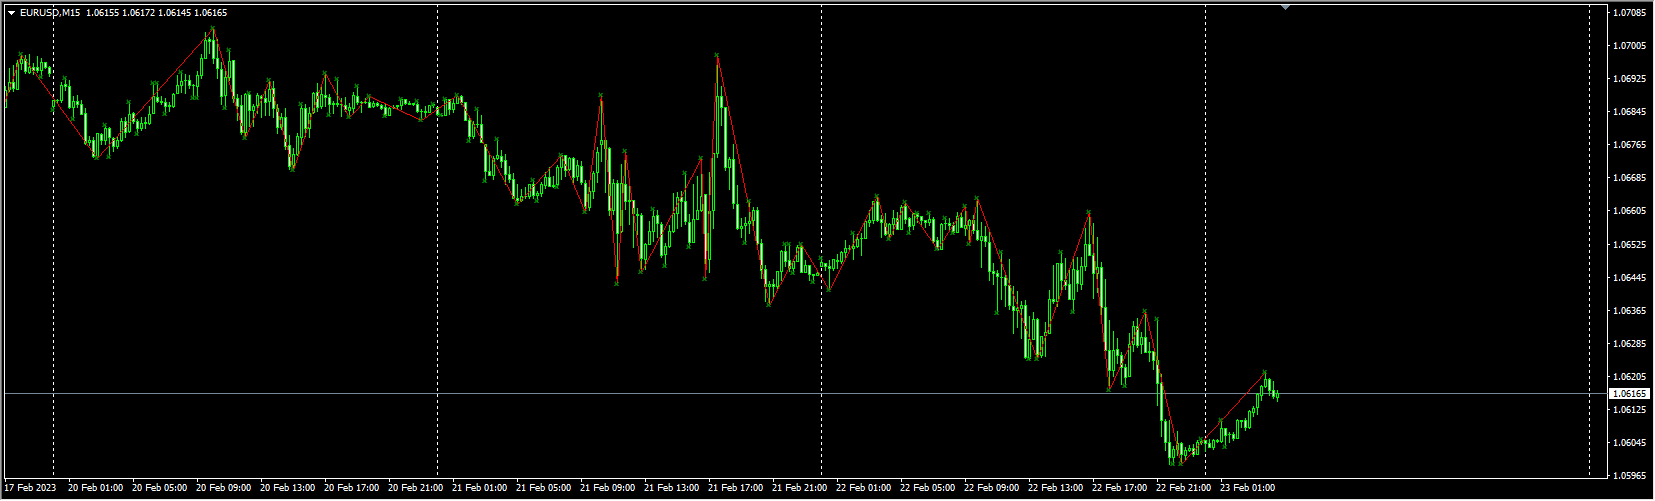Click the 21 Feb 21:00 time label

[x=799, y=488]
